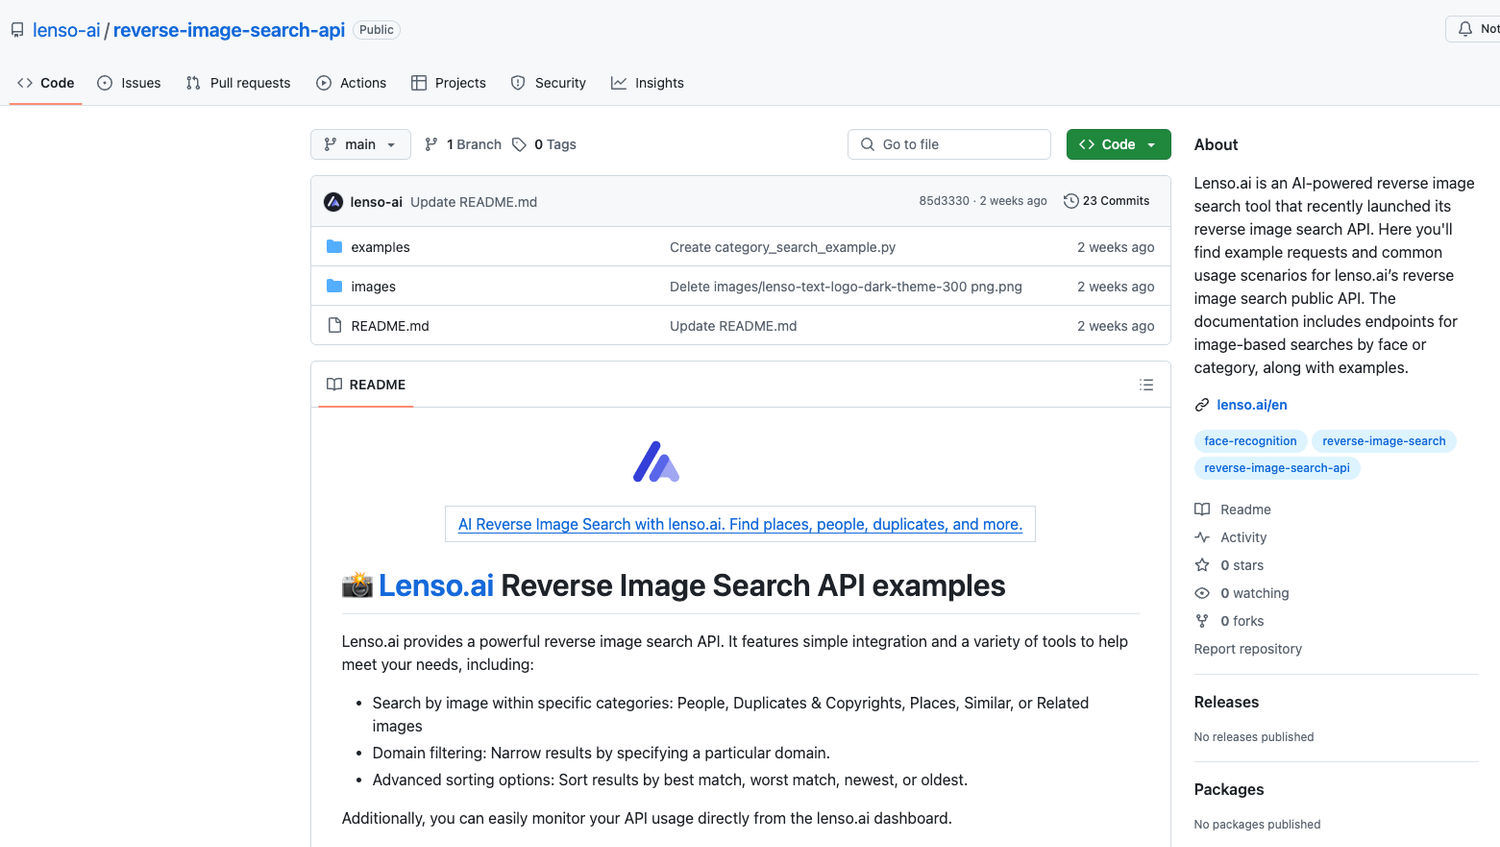
Task: Click the link chain icon beside lenso.ai/en
Action: pyautogui.click(x=1202, y=405)
